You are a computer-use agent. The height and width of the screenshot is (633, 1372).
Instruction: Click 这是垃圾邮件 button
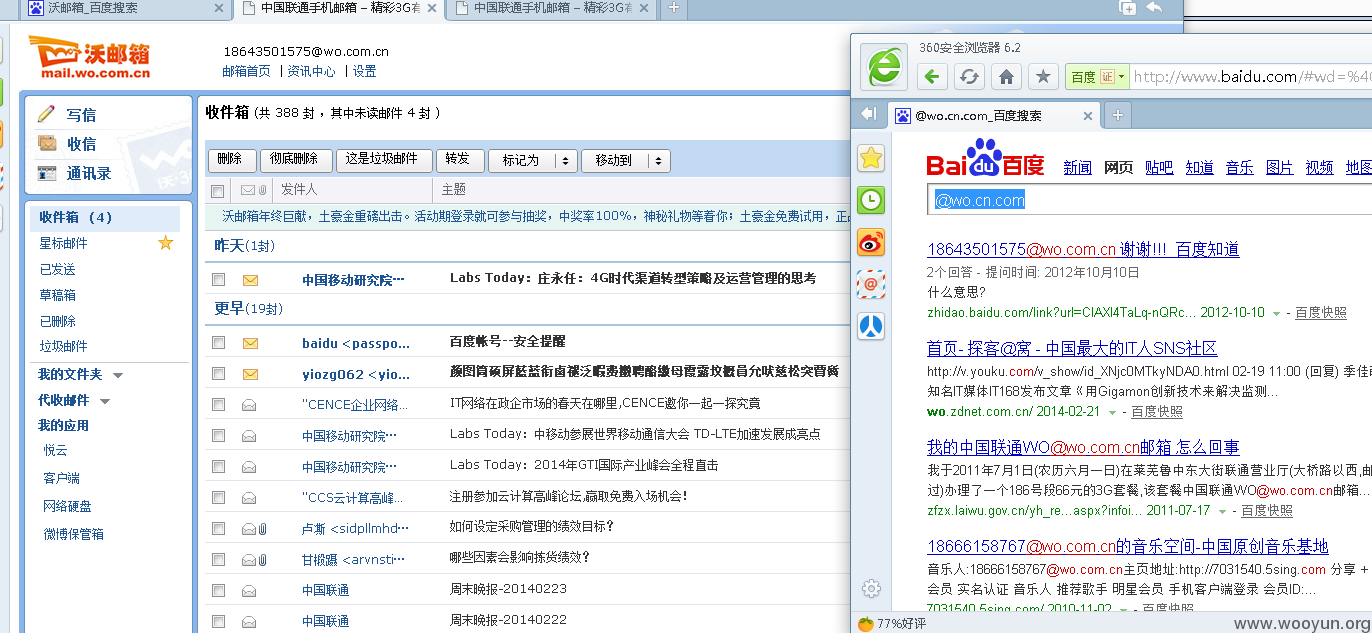384,160
